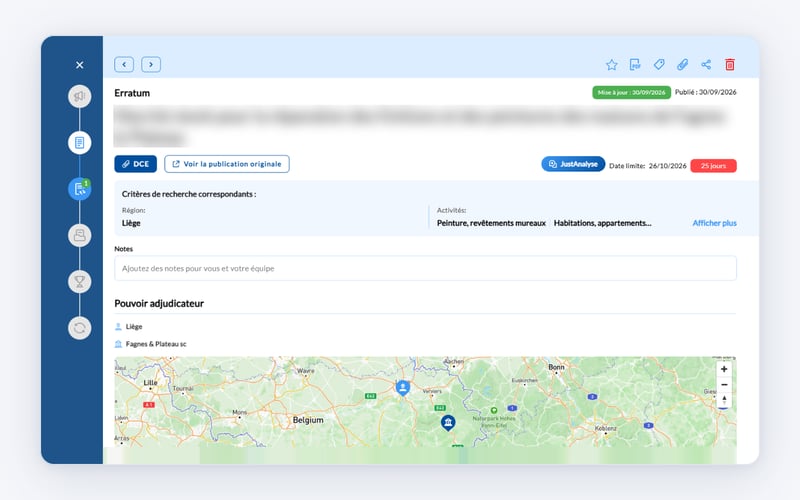Zoom out on the map

coord(724,385)
